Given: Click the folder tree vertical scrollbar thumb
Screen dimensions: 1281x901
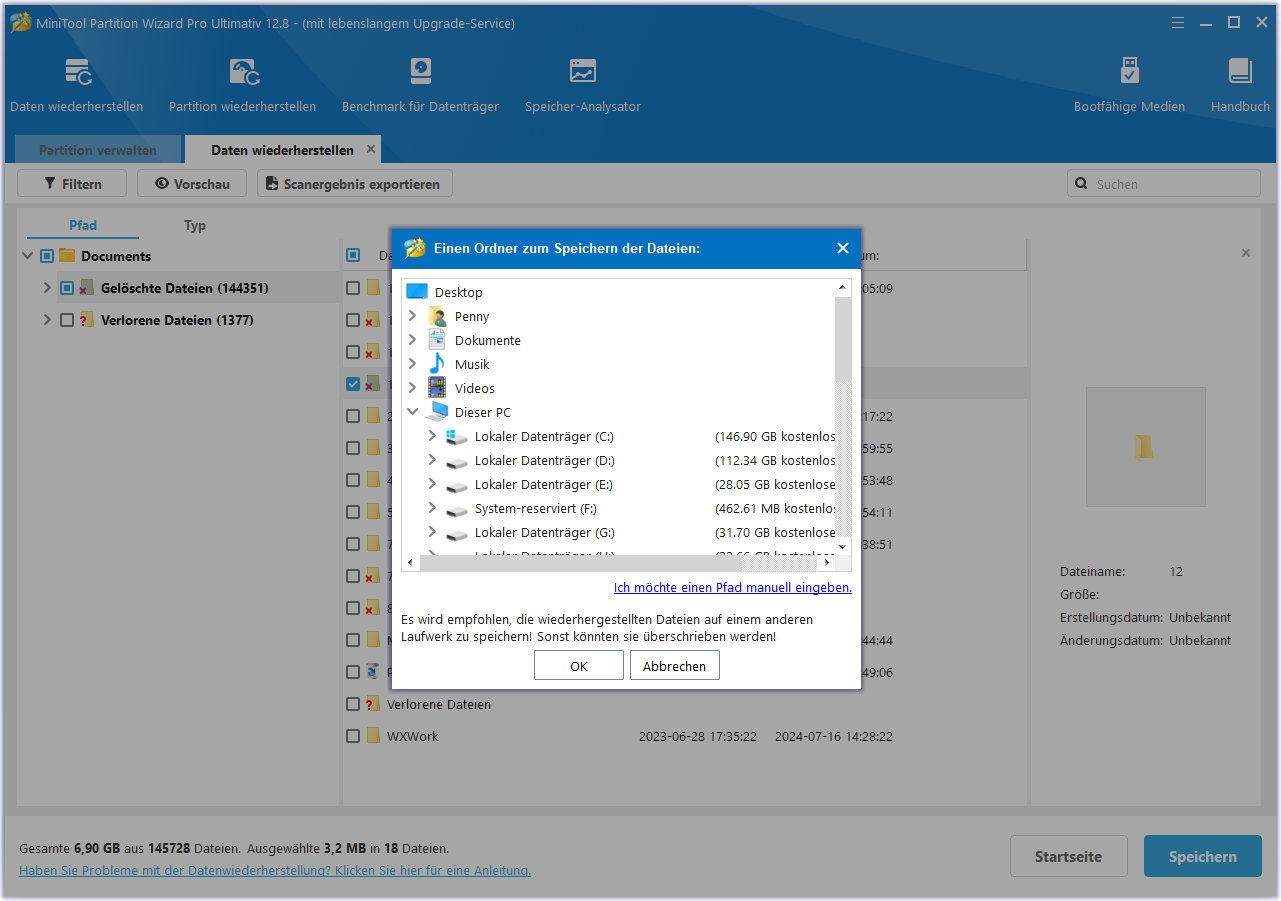Looking at the screenshot, I should (x=843, y=340).
